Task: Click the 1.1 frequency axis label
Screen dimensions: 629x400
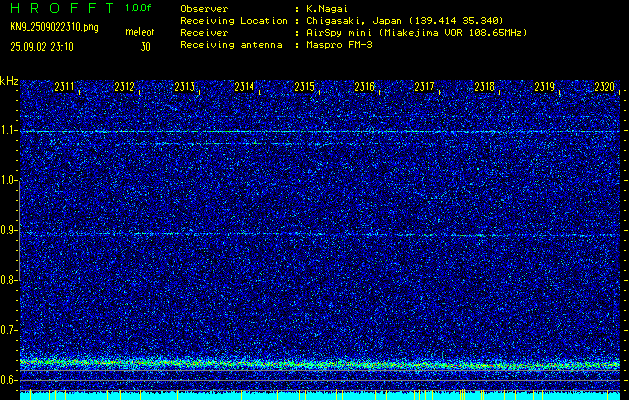Action: (x=7, y=130)
